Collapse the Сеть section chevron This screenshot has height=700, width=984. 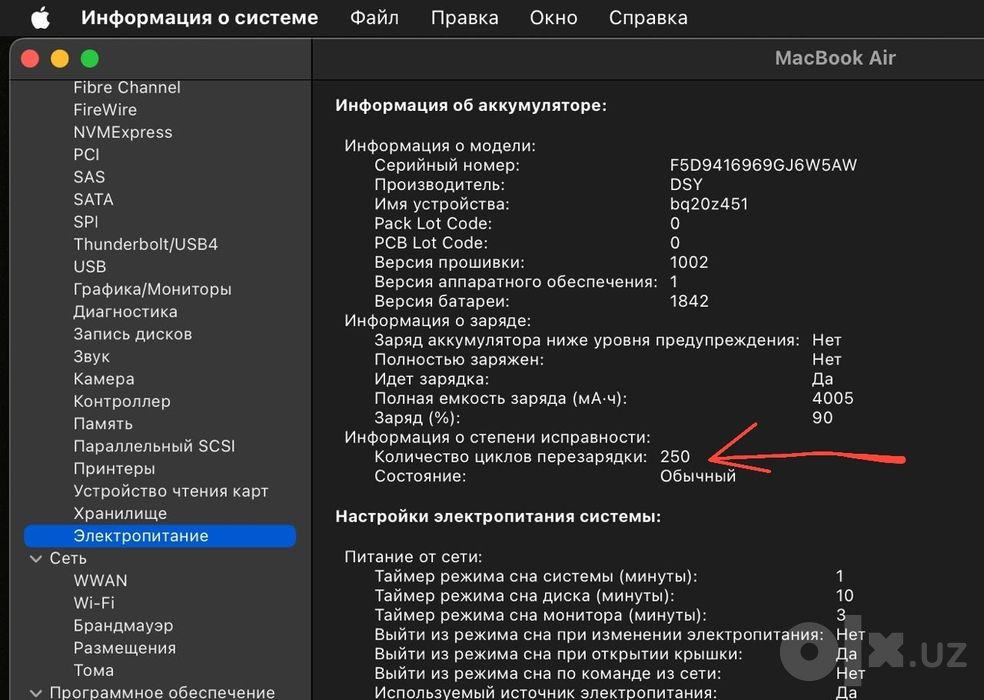(x=36, y=559)
